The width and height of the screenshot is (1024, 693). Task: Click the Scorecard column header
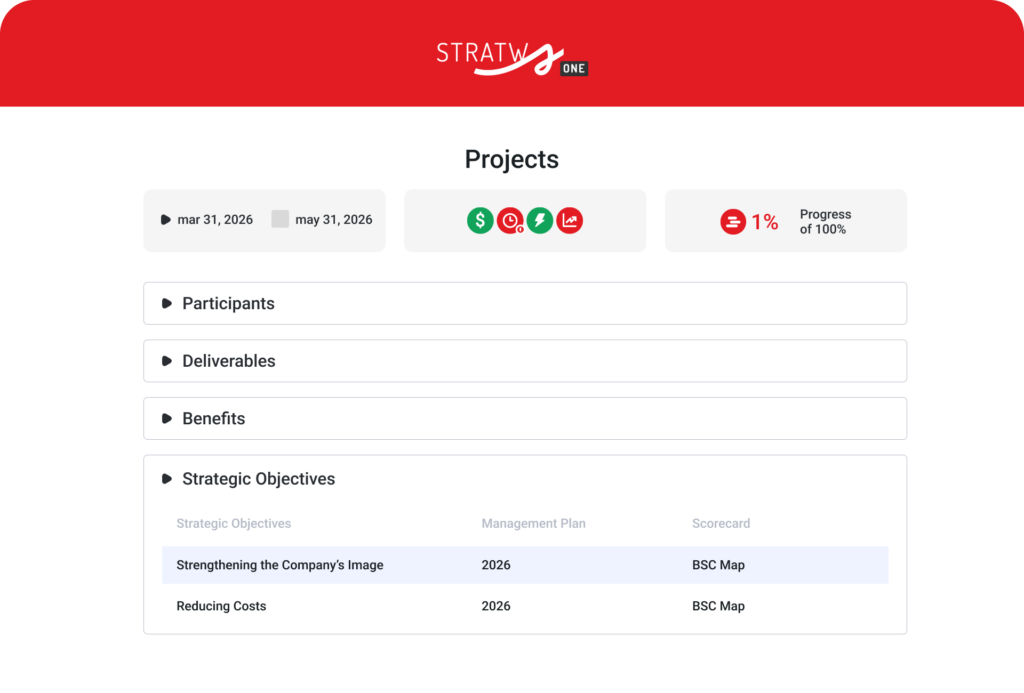[x=721, y=523]
